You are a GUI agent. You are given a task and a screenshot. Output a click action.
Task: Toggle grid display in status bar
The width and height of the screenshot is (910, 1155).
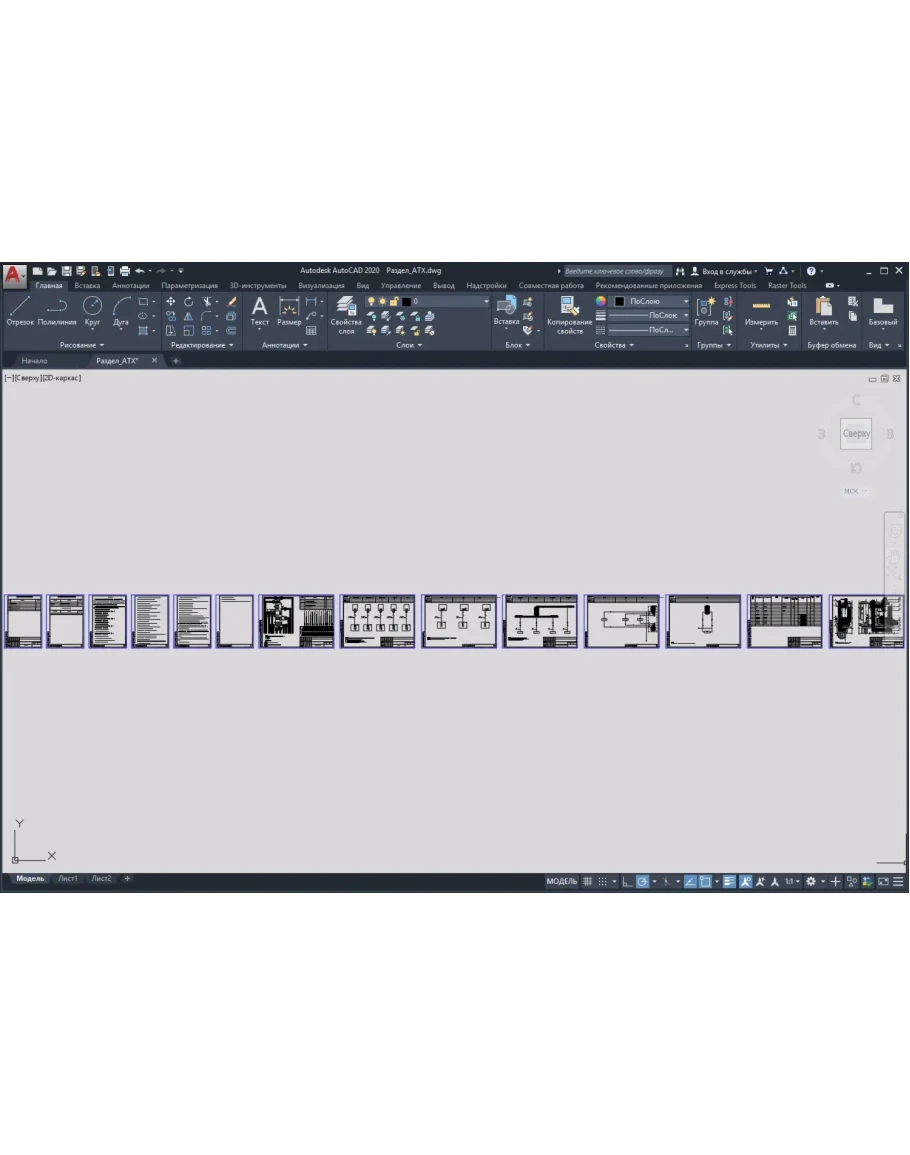tap(588, 881)
